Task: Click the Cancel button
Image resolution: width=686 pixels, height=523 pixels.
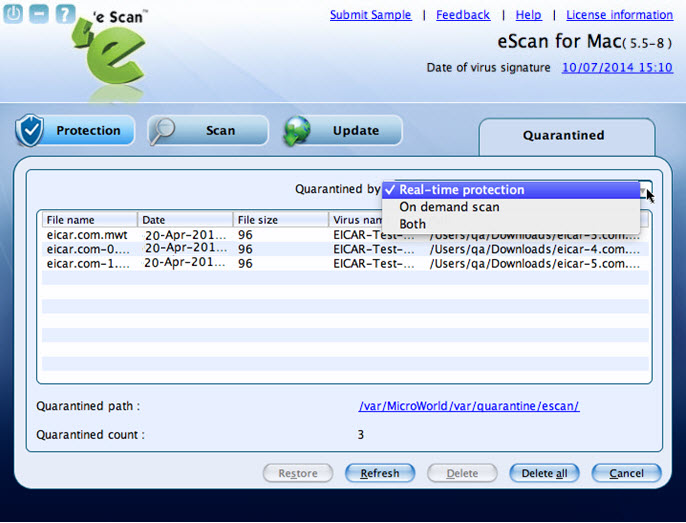Action: [626, 473]
